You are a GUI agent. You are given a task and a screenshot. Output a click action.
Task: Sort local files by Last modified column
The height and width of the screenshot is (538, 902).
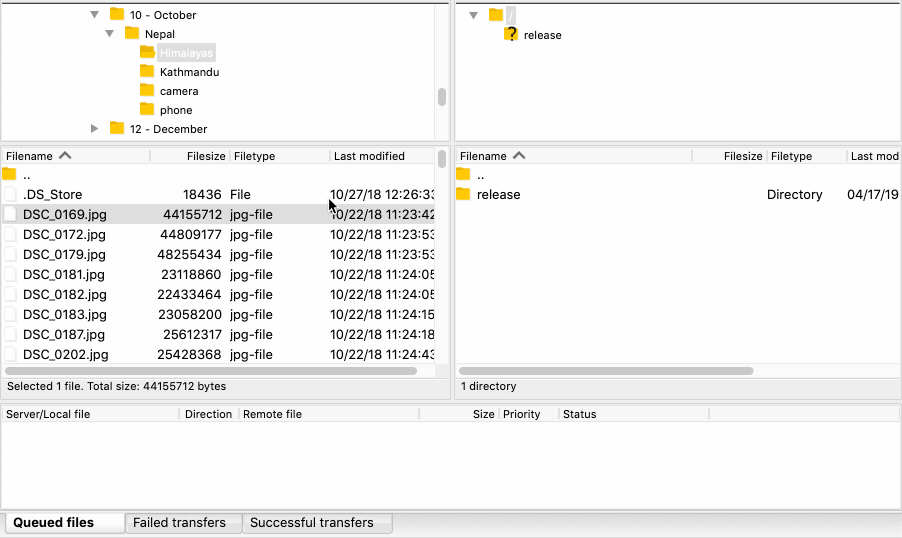click(x=383, y=156)
